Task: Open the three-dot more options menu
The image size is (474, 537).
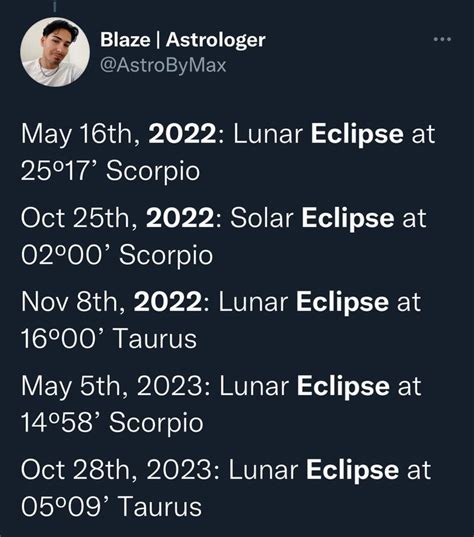Action: pyautogui.click(x=442, y=39)
